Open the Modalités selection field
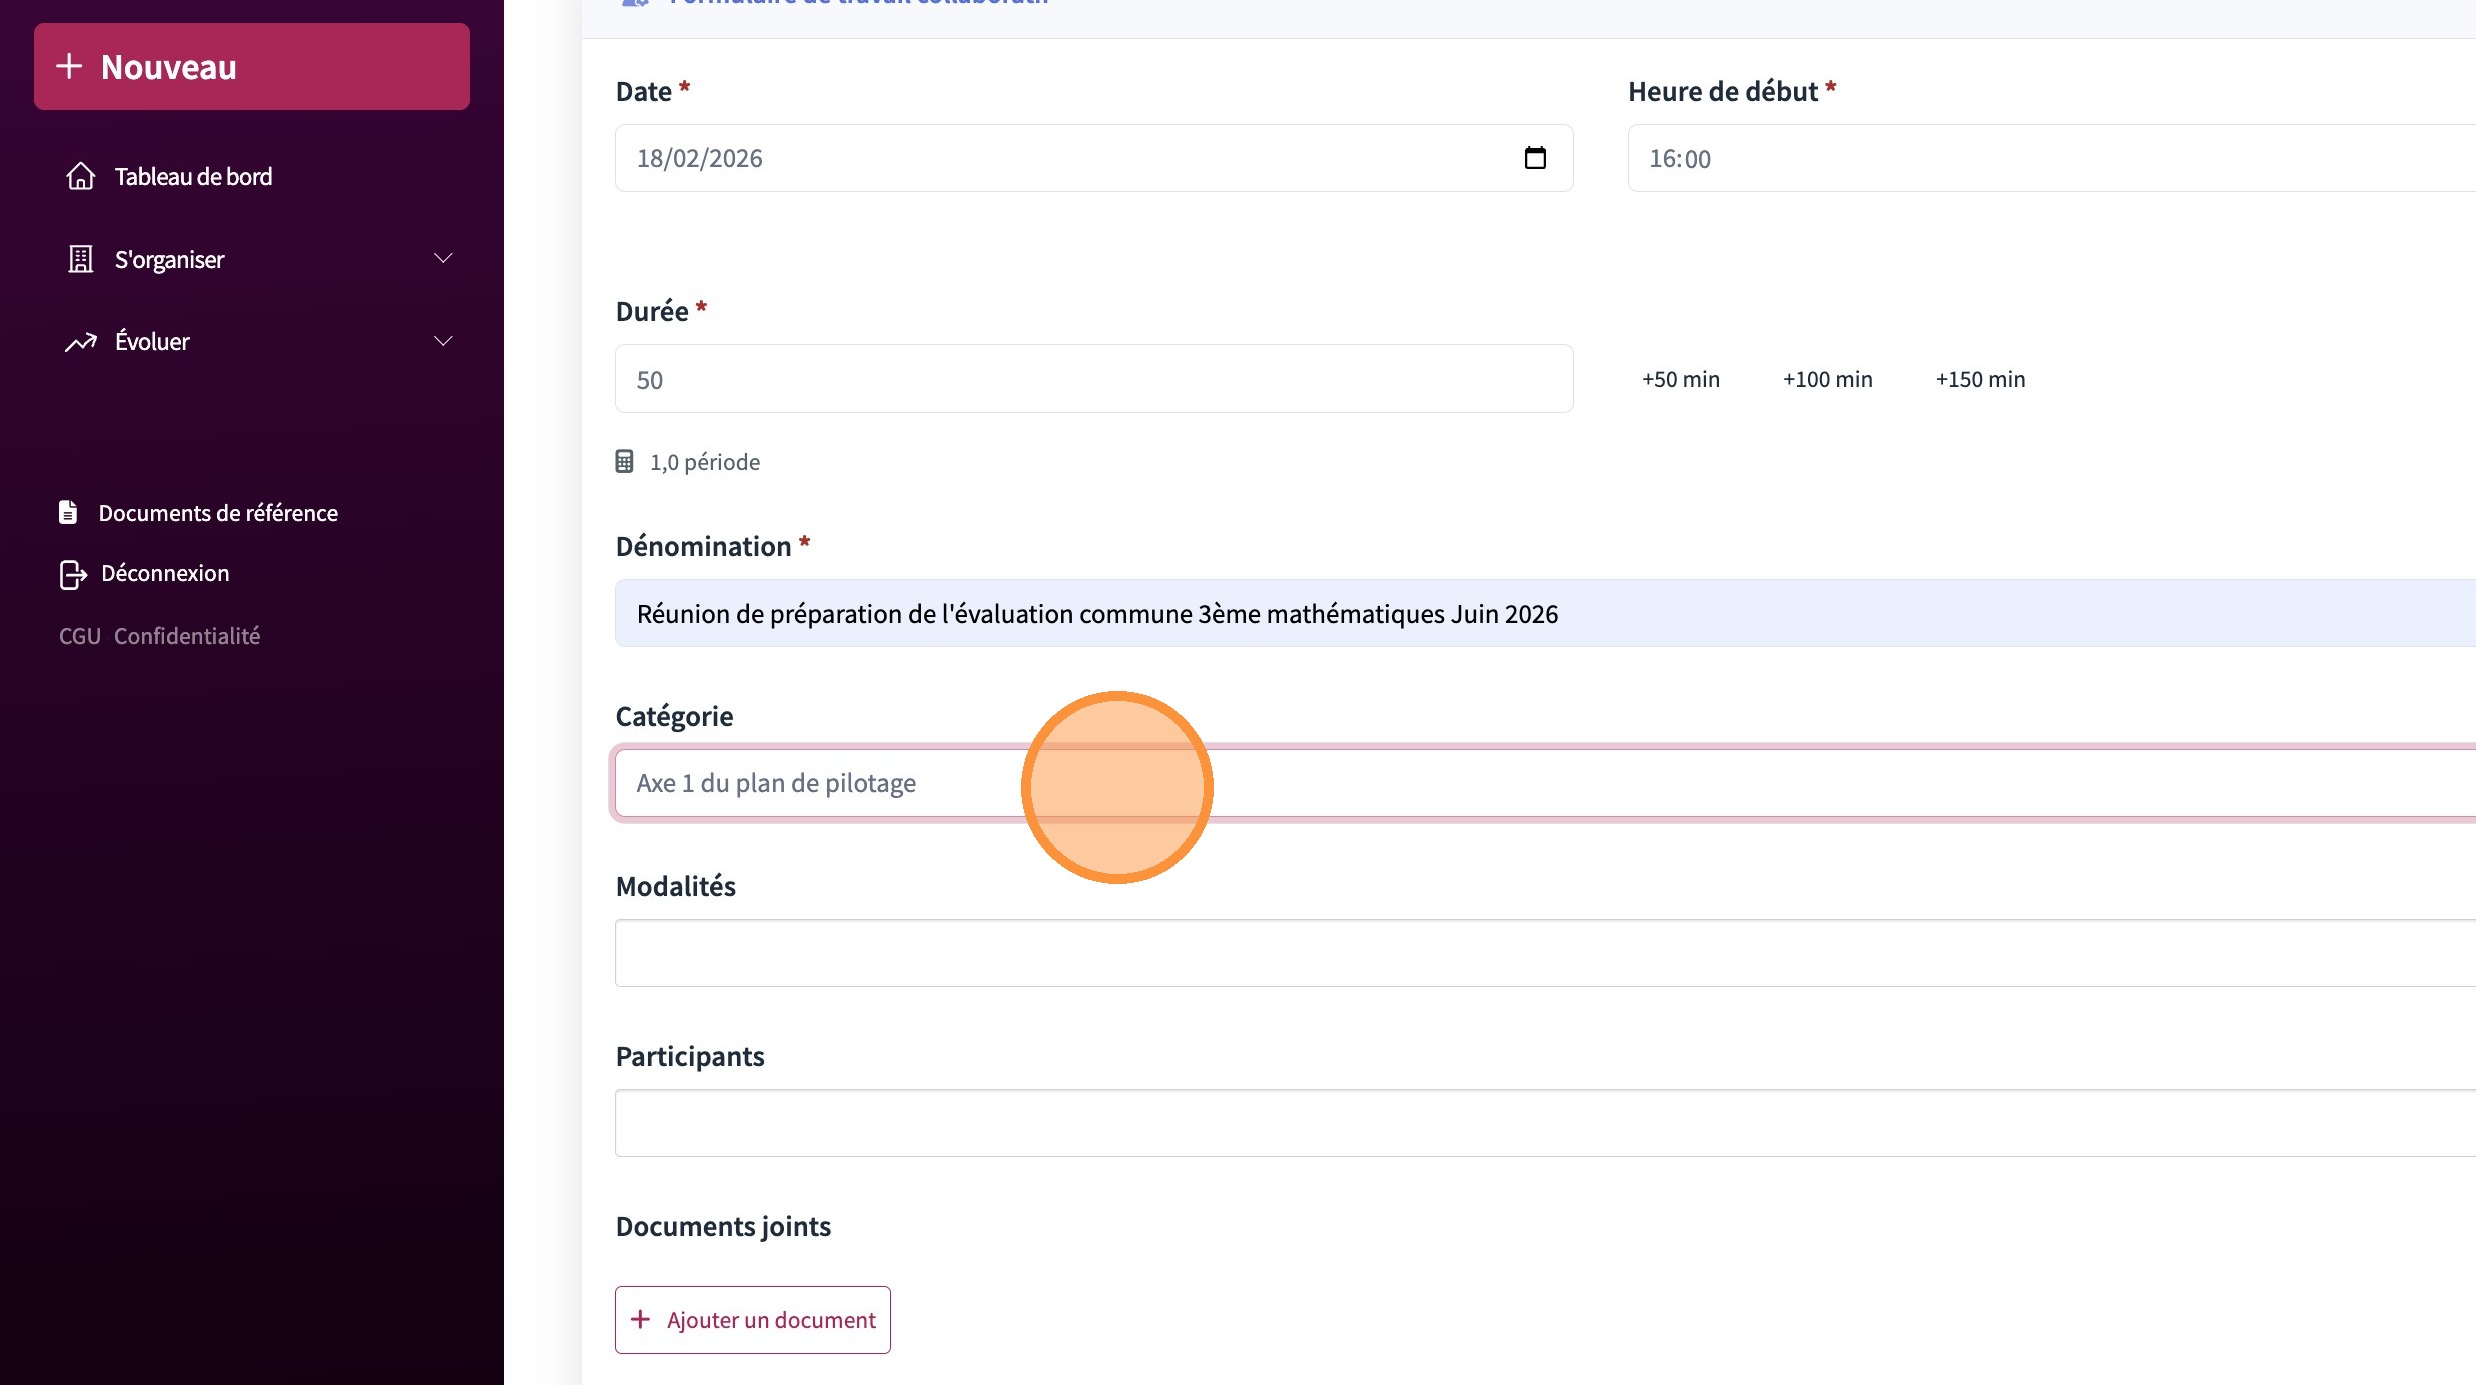 point(1500,953)
